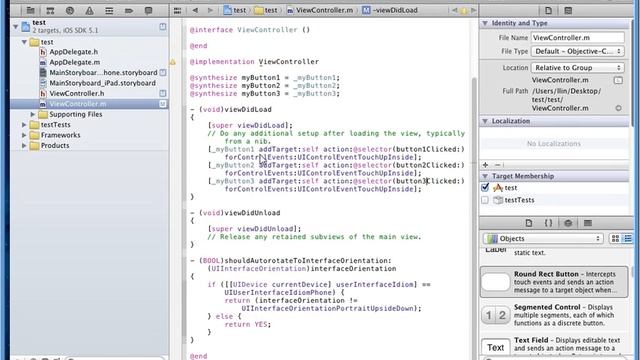Select the Round Rect Button object

pos(554,282)
